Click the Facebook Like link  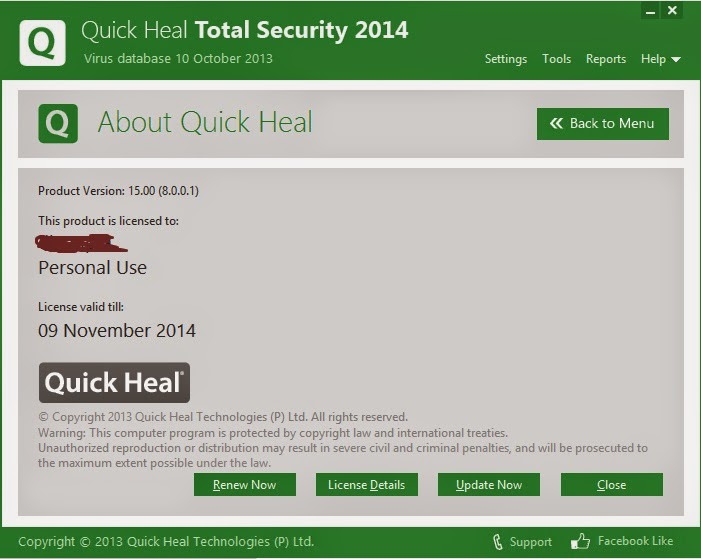pos(635,541)
